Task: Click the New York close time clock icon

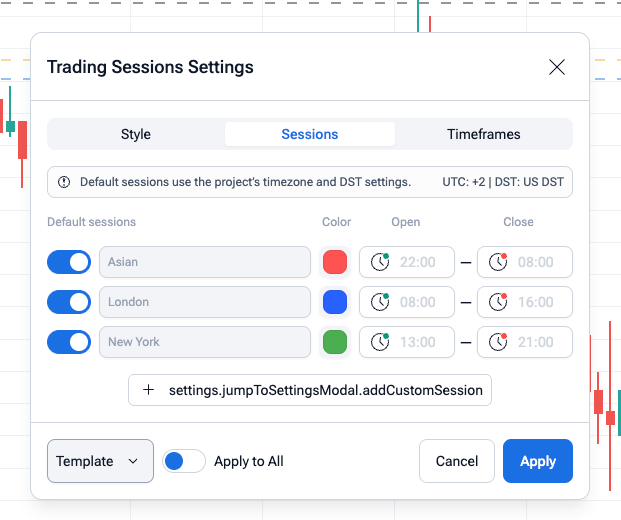Action: coord(498,342)
